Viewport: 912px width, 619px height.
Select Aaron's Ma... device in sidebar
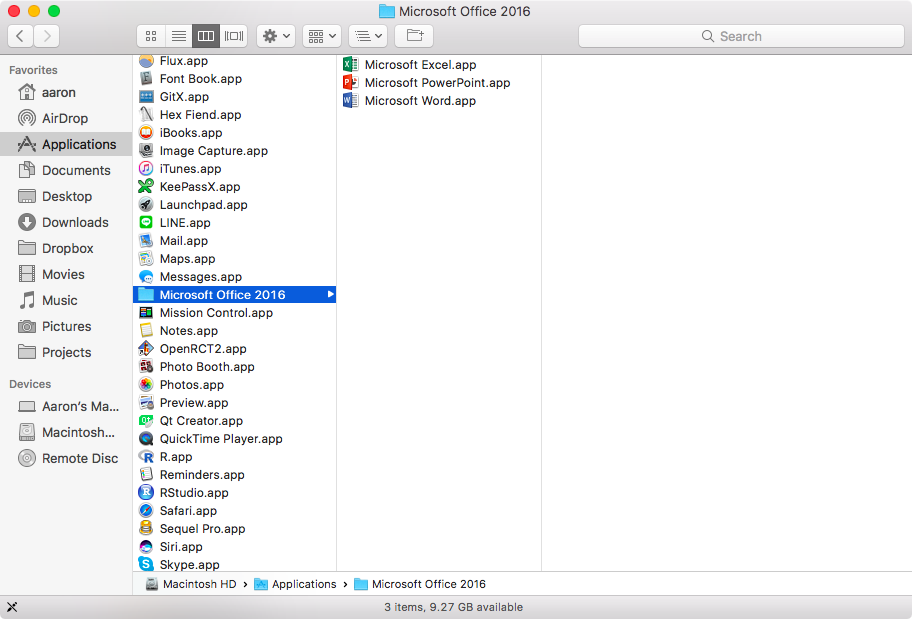coord(66,407)
